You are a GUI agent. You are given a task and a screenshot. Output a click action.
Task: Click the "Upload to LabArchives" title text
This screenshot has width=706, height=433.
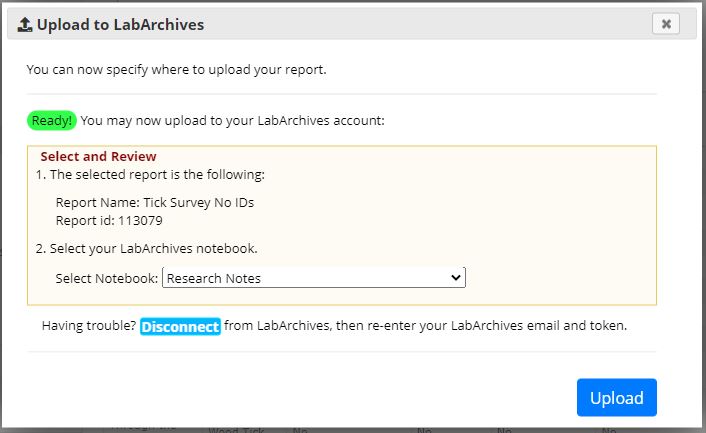(x=120, y=24)
